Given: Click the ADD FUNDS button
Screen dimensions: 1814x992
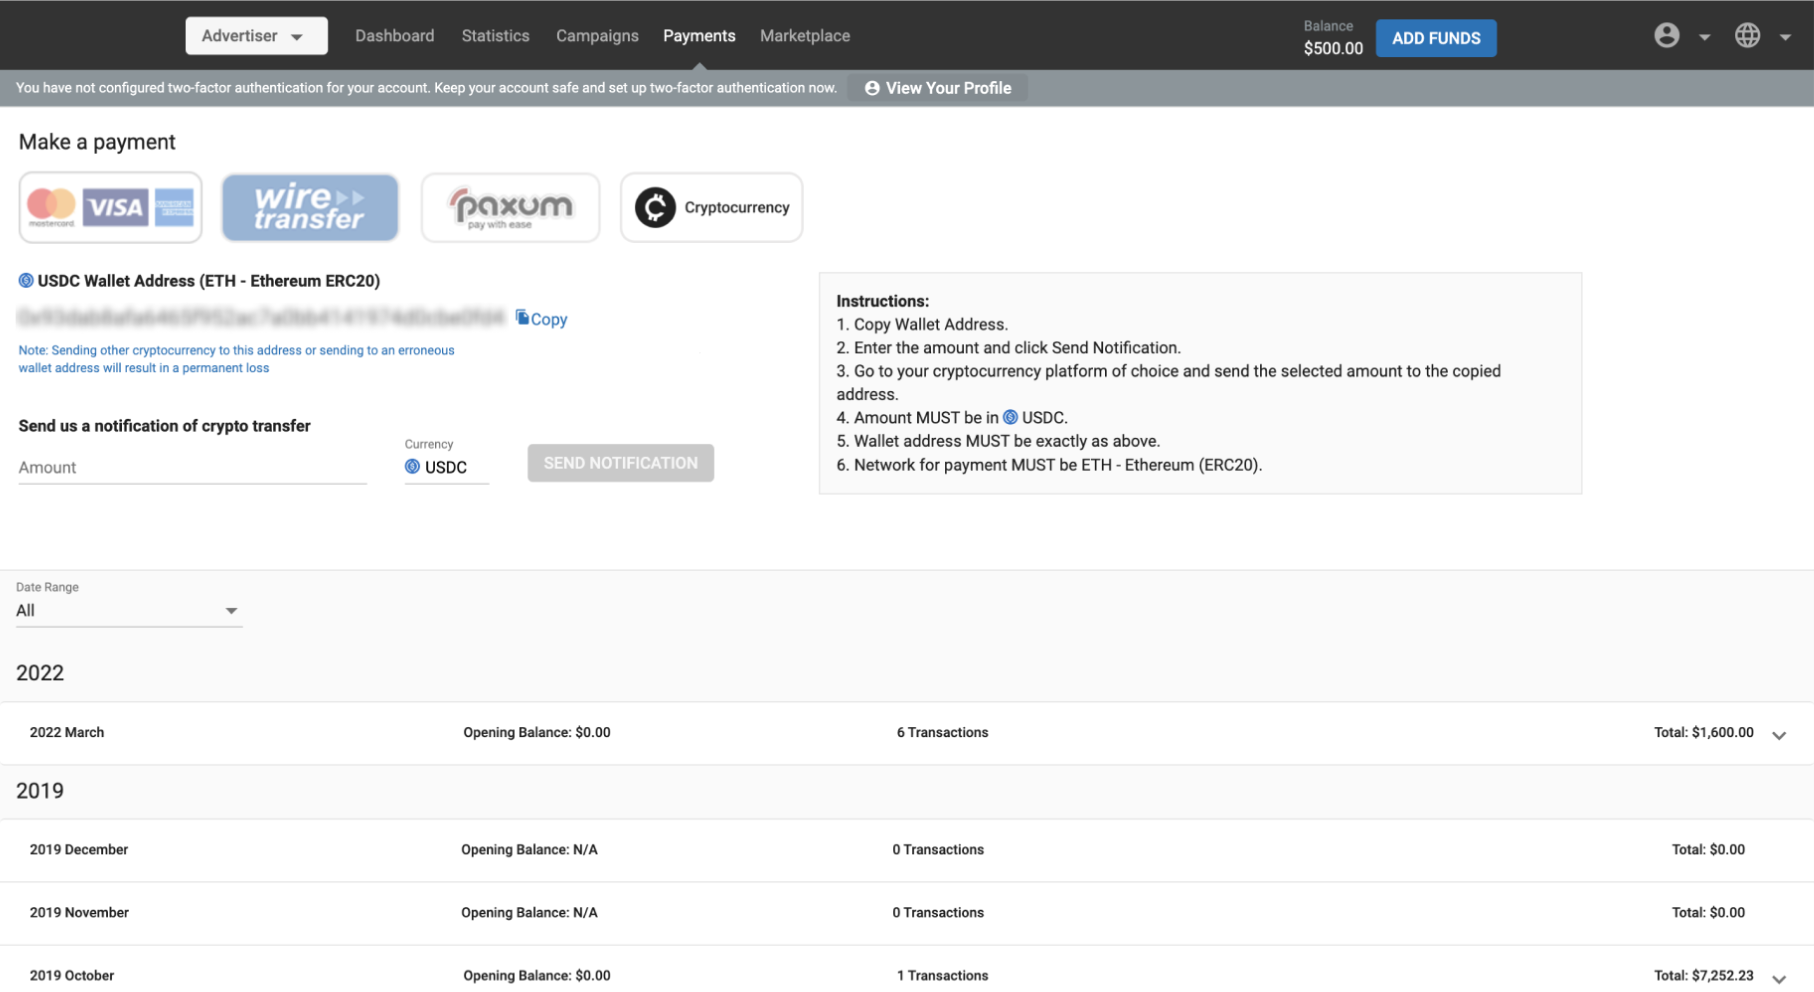Looking at the screenshot, I should pos(1435,38).
